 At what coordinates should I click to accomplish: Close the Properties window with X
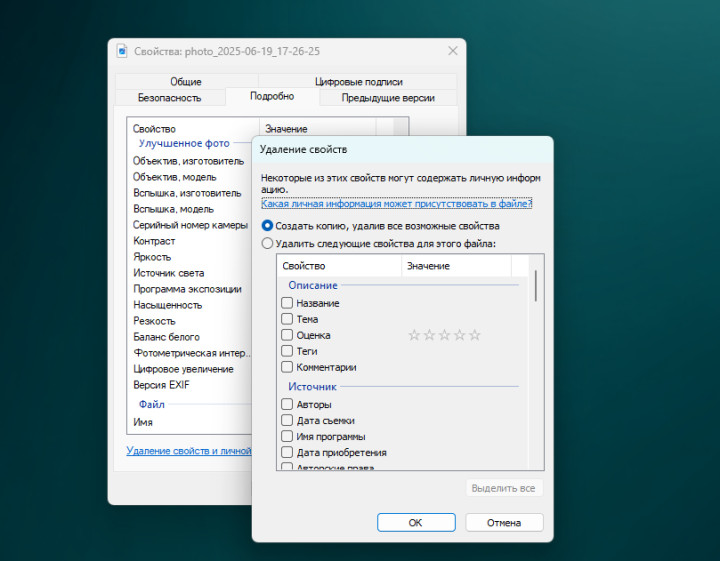(x=453, y=51)
